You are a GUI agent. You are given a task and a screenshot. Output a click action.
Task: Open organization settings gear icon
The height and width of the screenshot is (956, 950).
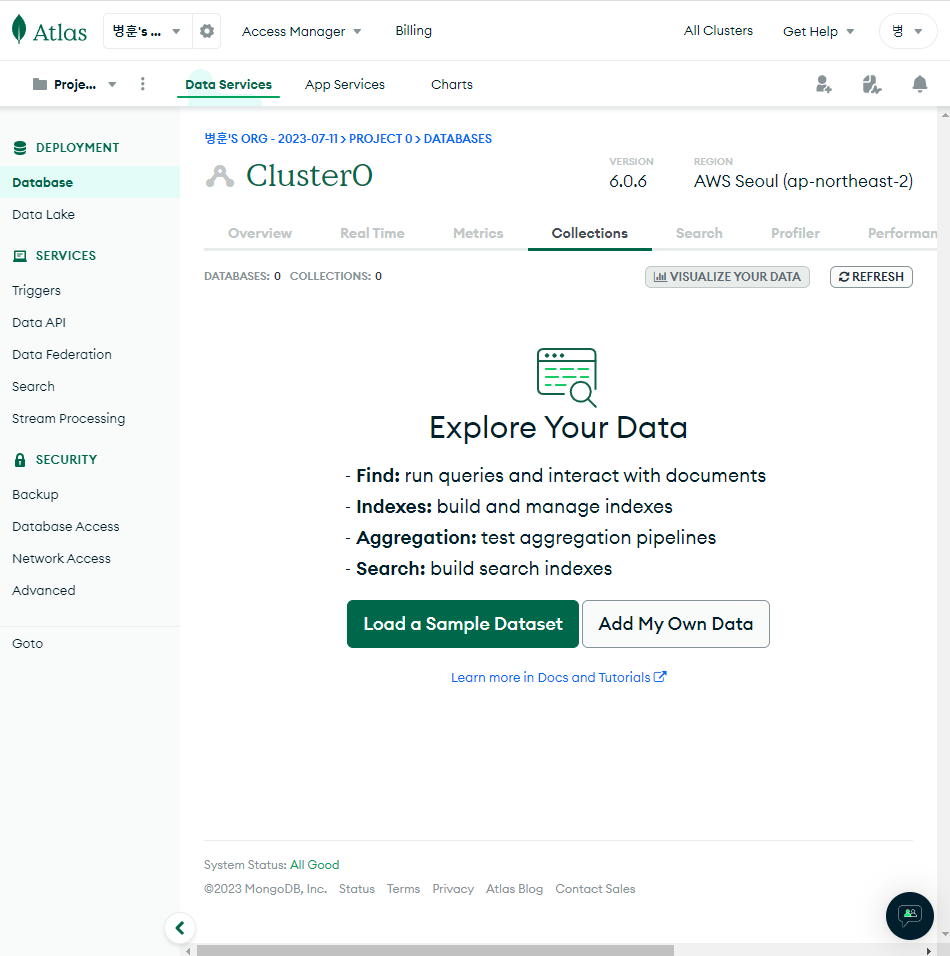point(207,31)
